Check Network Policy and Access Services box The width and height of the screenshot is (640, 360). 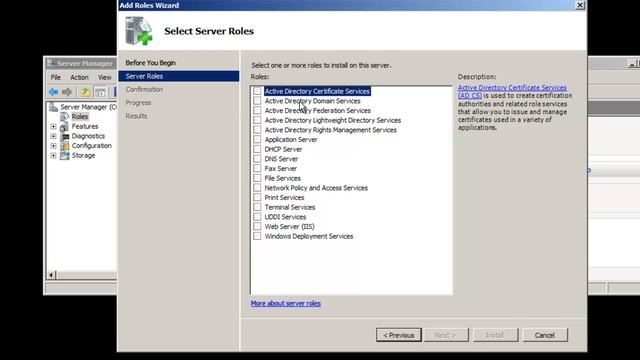click(257, 188)
